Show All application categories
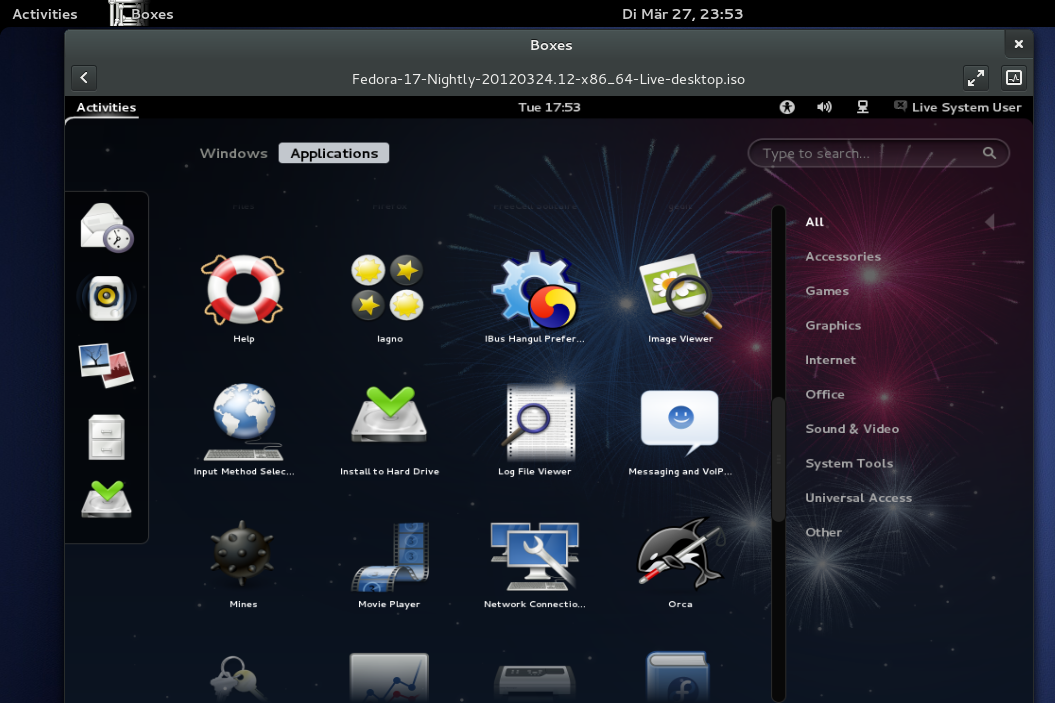The image size is (1055, 703). coord(814,222)
